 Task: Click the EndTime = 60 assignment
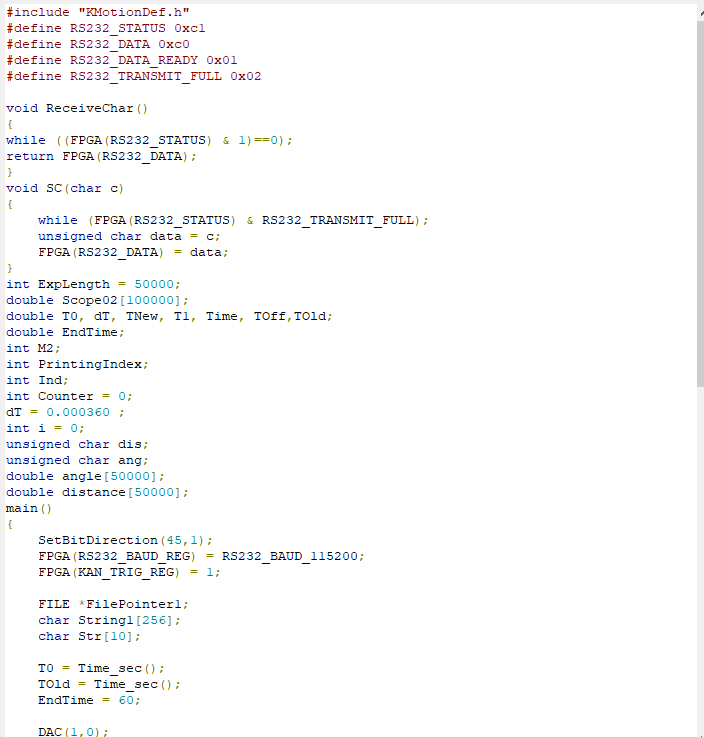tap(88, 700)
